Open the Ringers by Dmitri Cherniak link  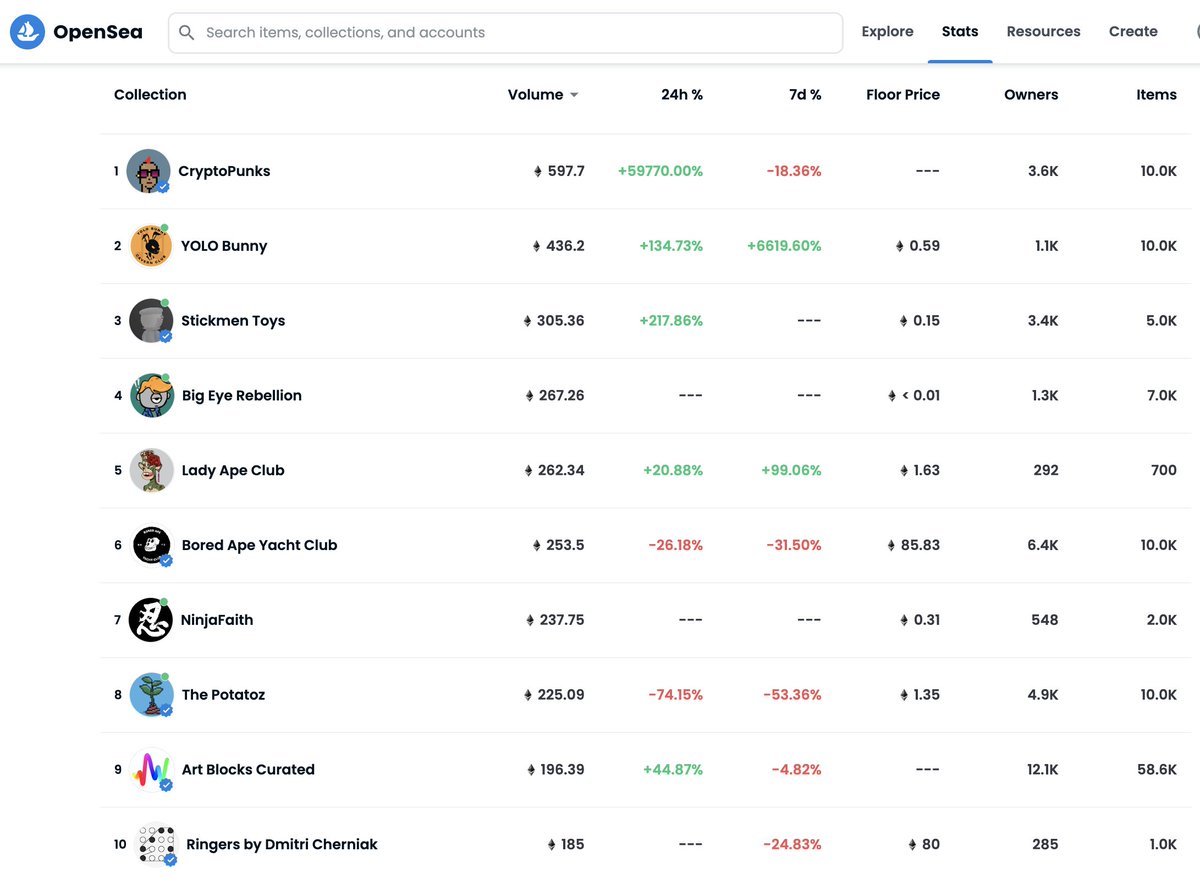(x=282, y=844)
